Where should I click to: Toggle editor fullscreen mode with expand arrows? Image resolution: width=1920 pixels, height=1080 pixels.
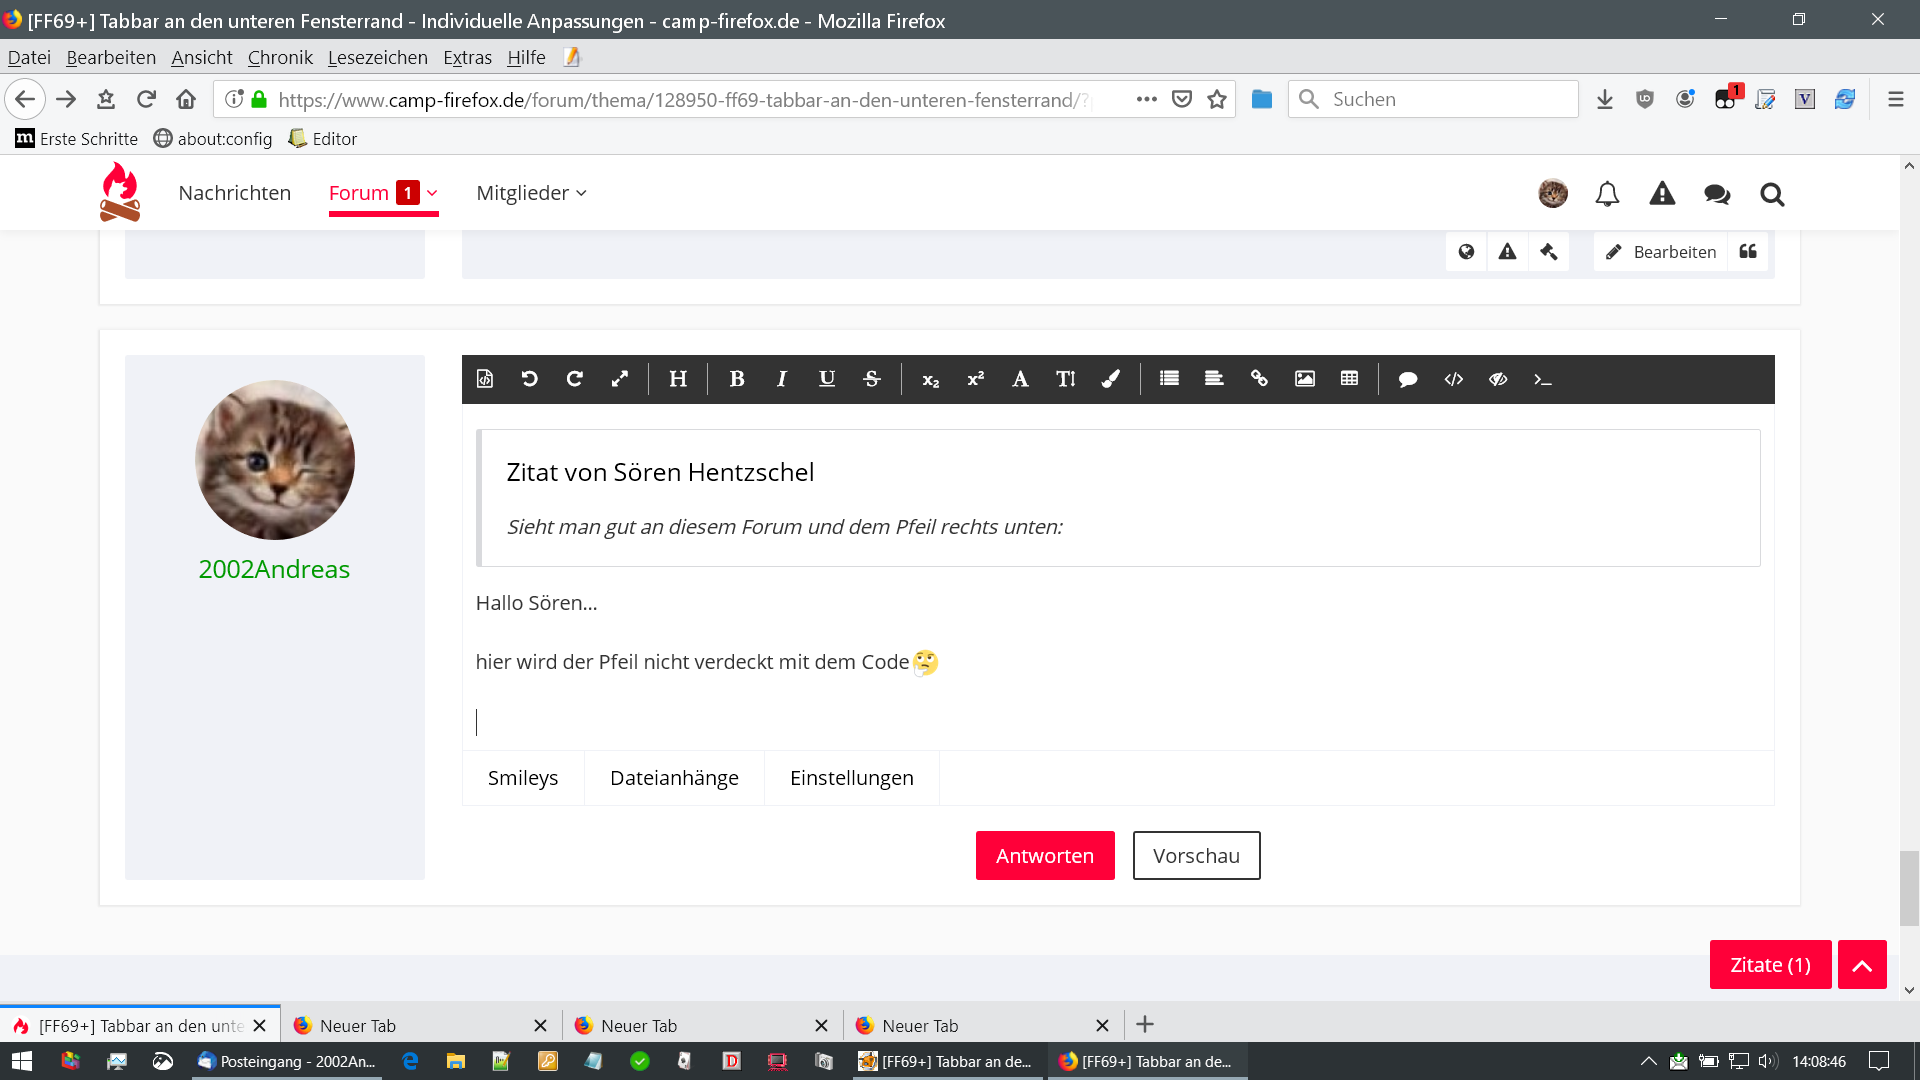[620, 379]
